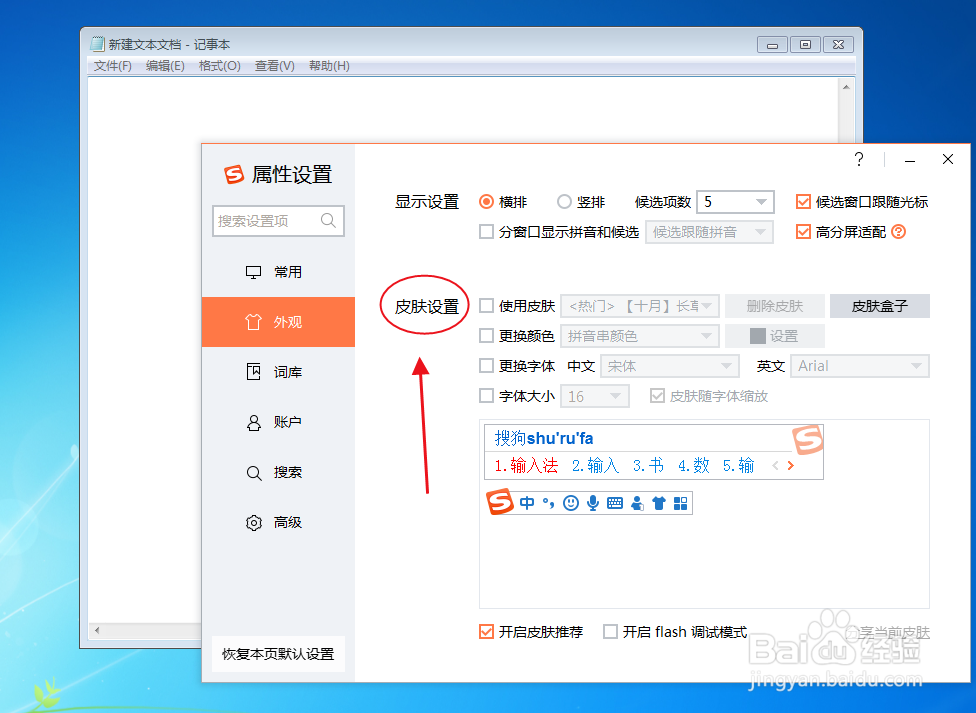
Task: Click the magnifier icon in the settings search box
Action: point(328,220)
